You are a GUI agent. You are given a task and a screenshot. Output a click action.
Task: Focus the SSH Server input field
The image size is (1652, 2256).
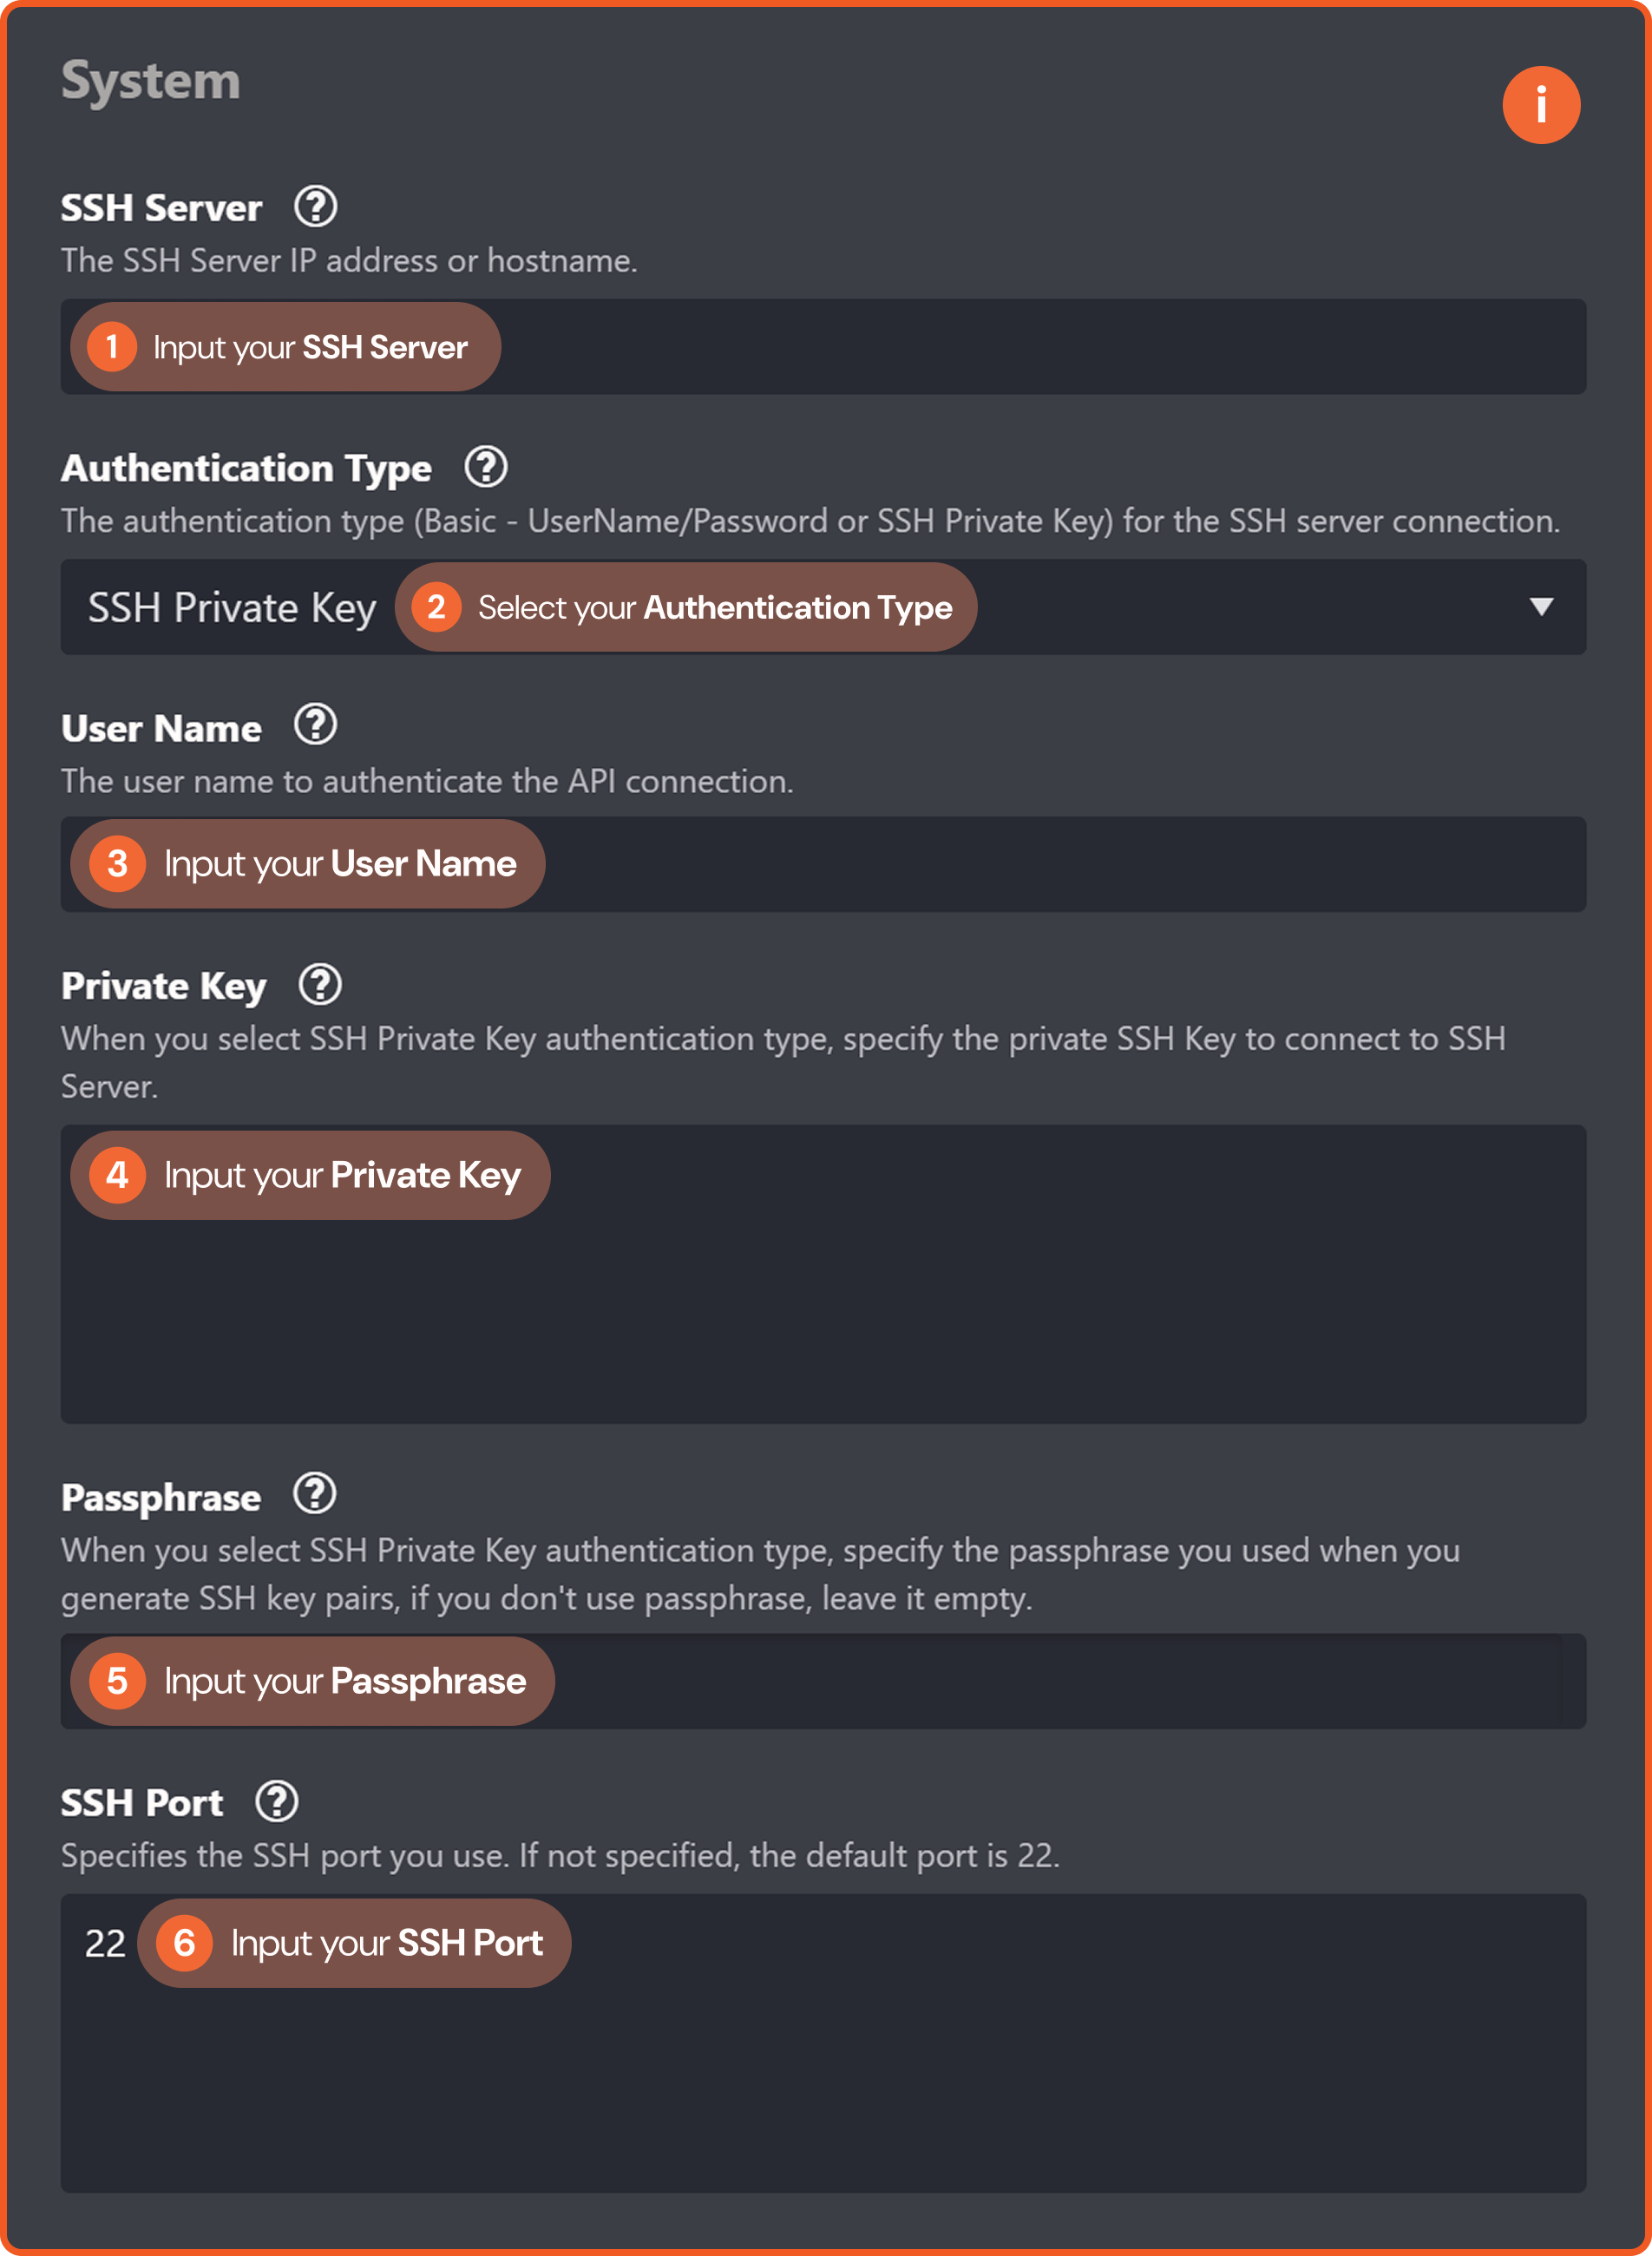coord(823,347)
